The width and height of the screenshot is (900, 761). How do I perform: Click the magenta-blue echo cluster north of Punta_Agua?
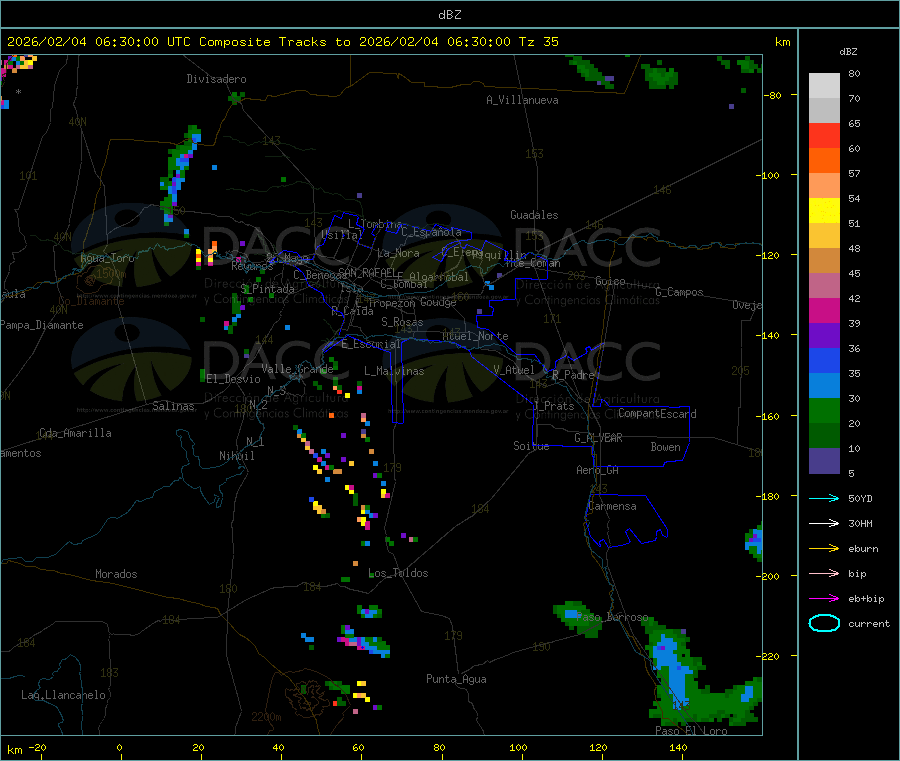pyautogui.click(x=365, y=640)
